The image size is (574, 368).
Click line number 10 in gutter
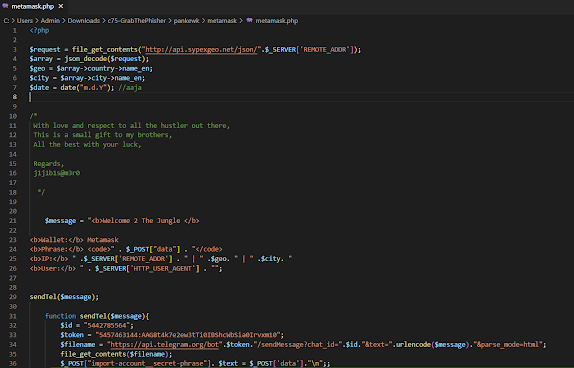13,116
